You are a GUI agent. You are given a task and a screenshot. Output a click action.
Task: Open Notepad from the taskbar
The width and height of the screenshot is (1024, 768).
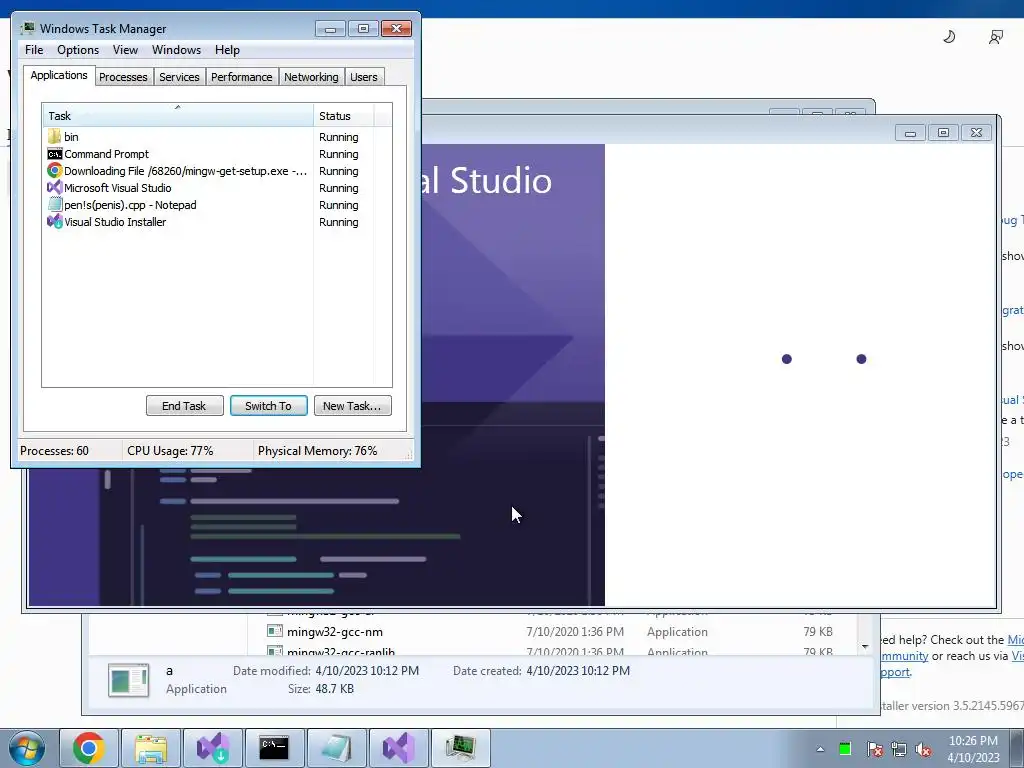coord(336,748)
